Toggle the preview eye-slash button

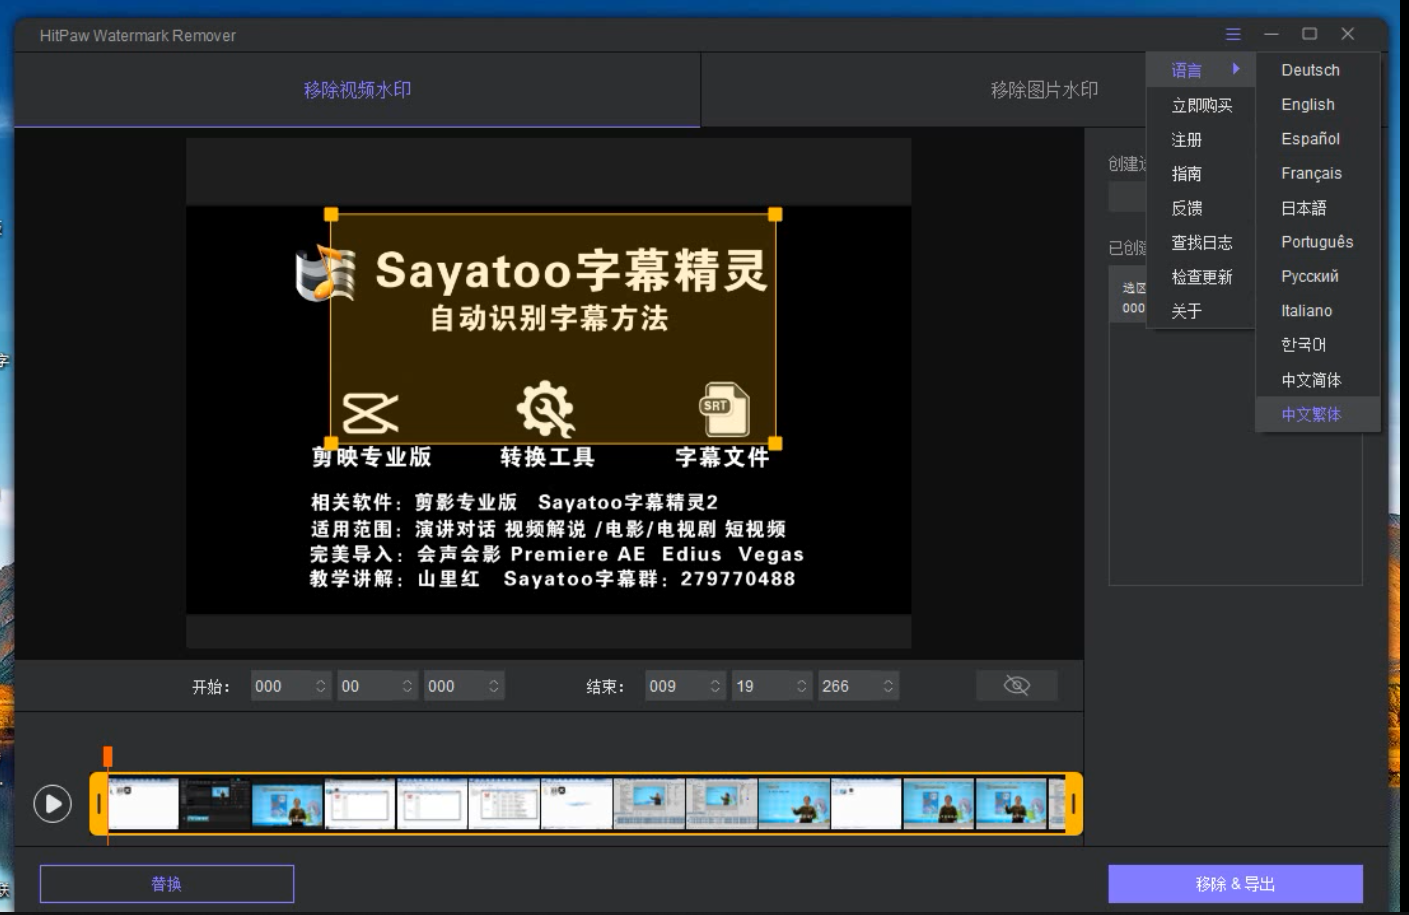(x=1016, y=686)
